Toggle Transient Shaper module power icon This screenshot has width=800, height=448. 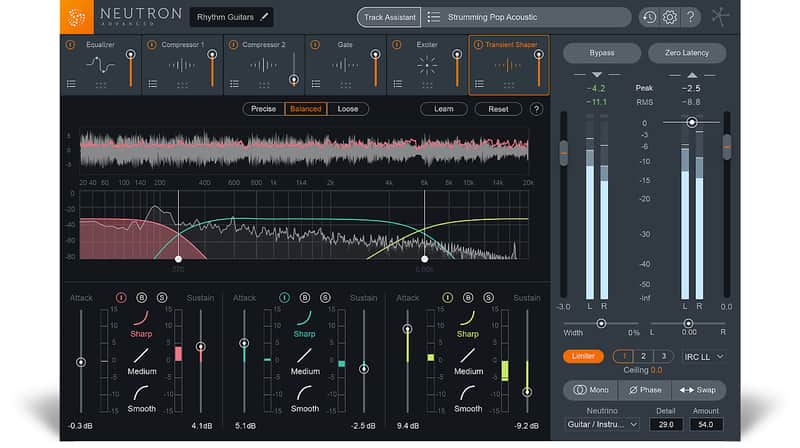[478, 45]
